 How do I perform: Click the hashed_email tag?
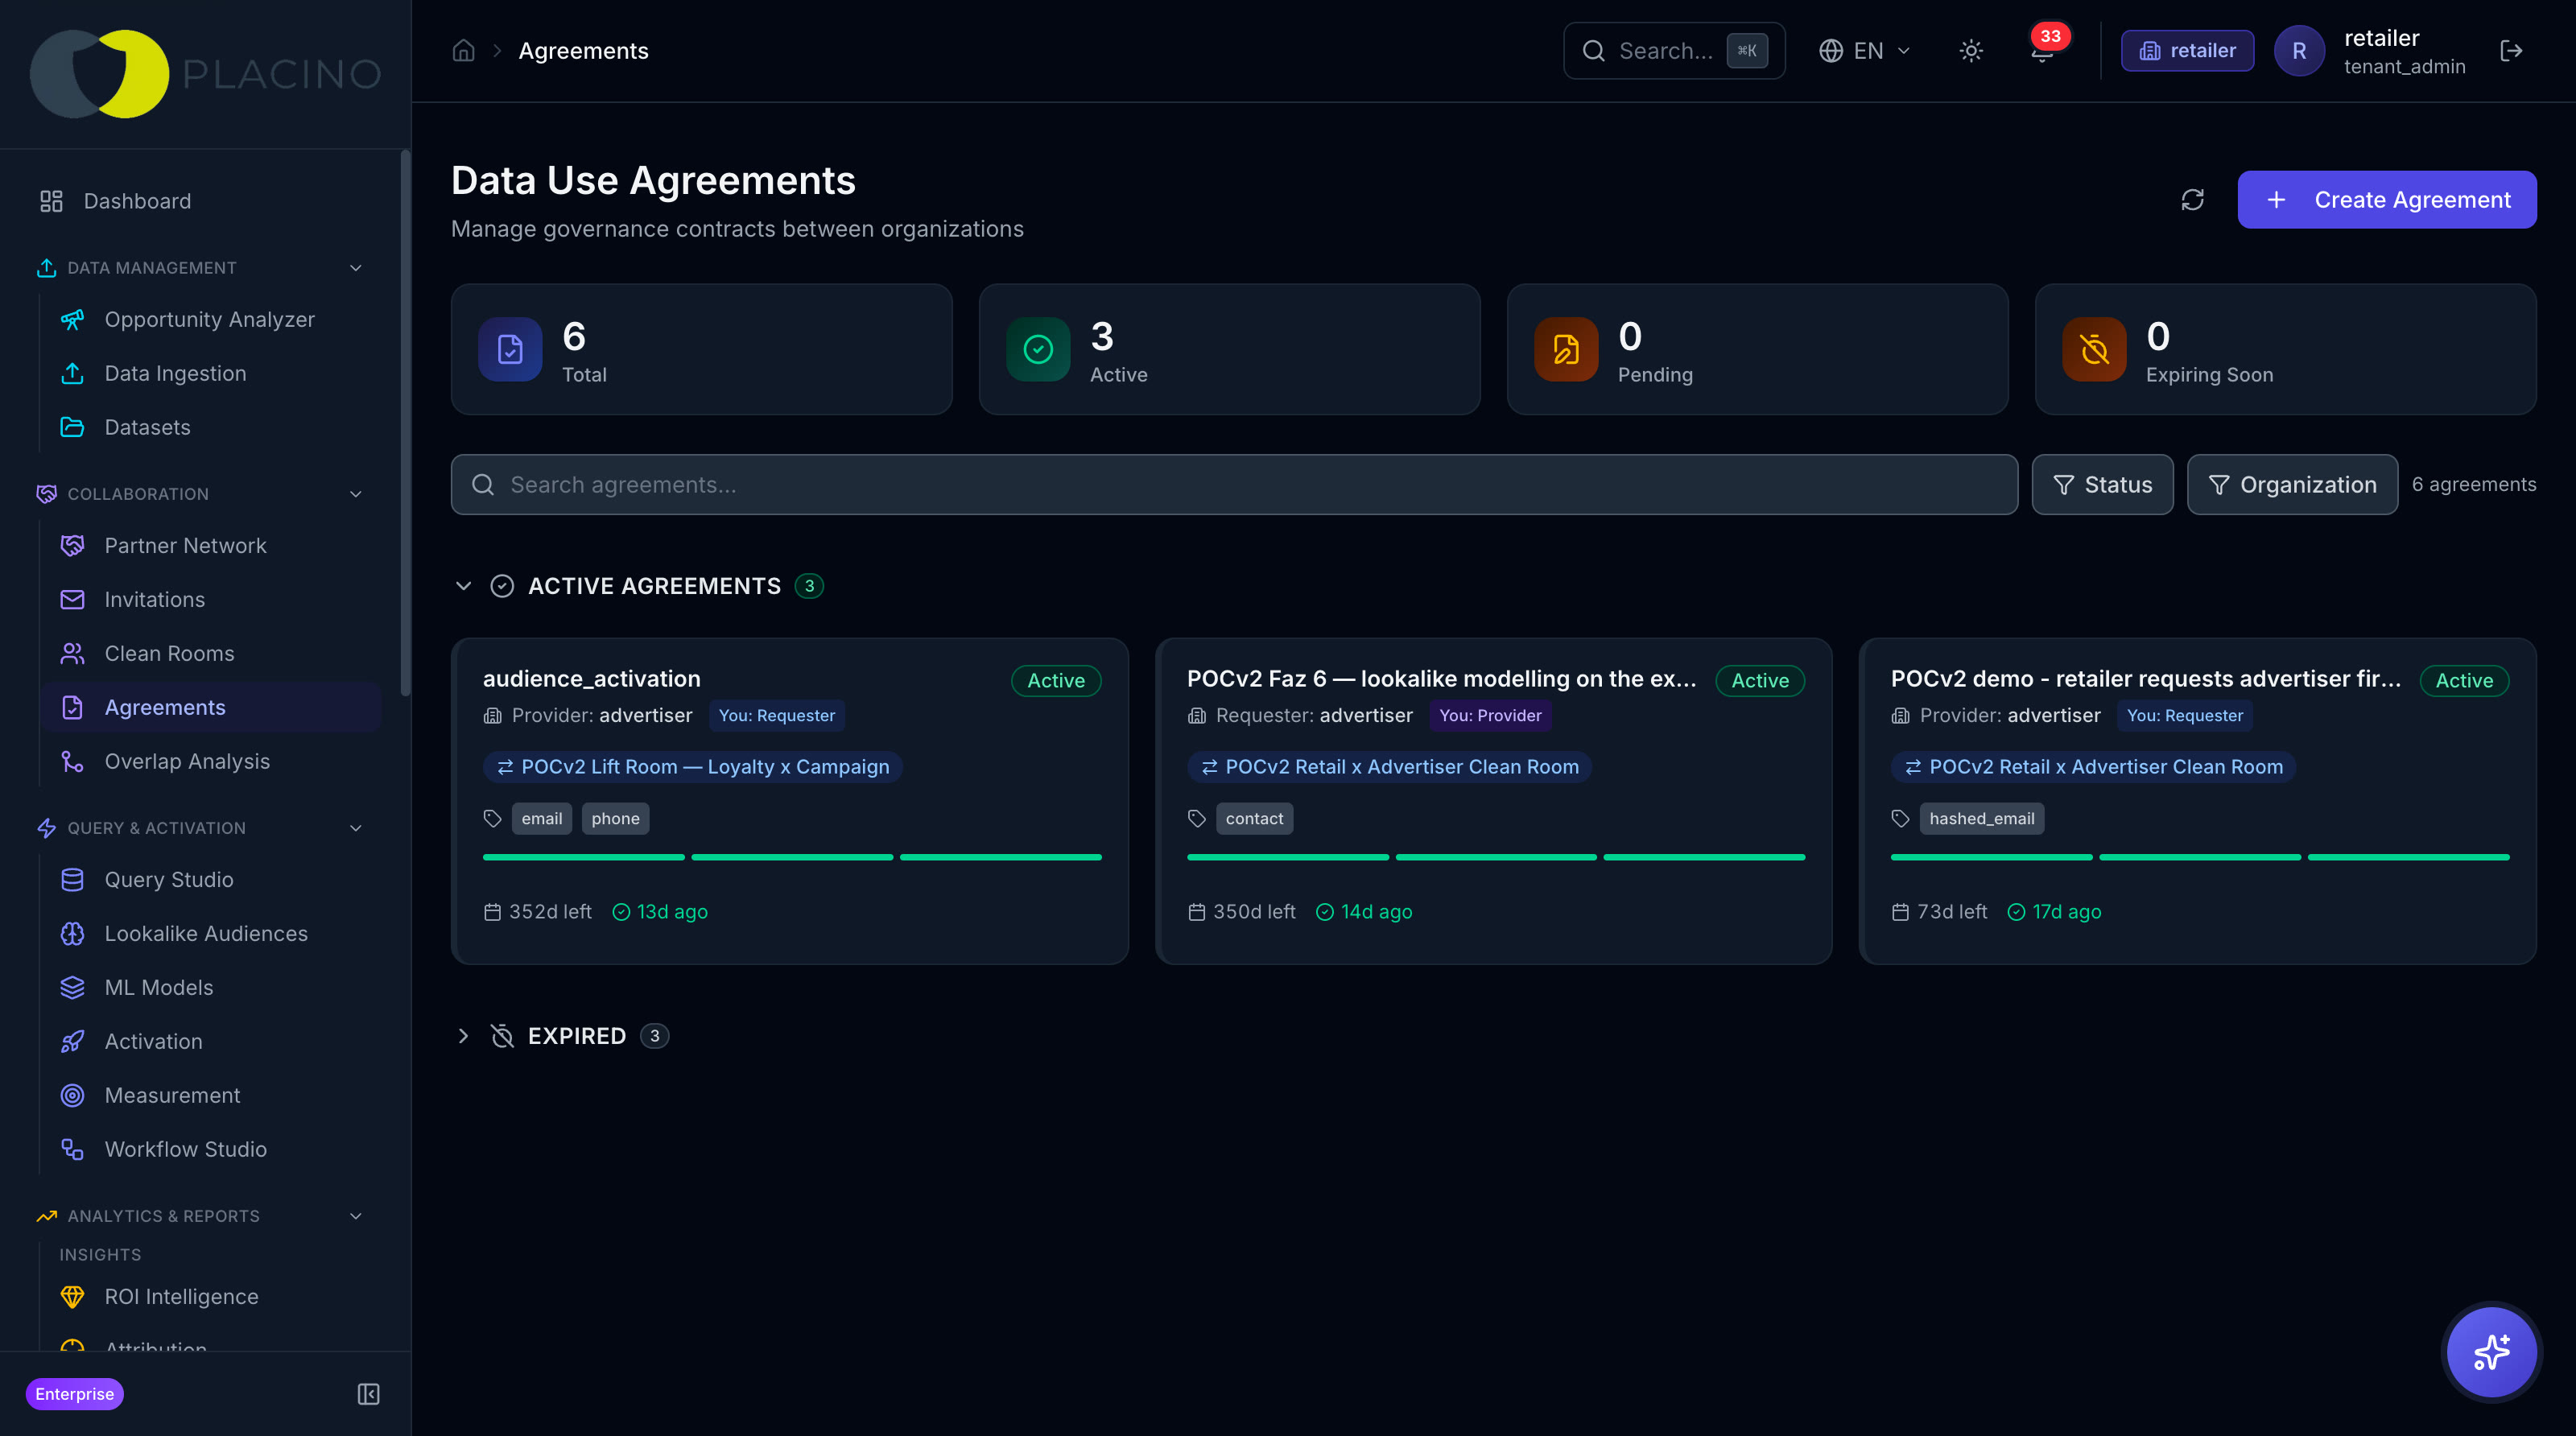coord(1982,819)
